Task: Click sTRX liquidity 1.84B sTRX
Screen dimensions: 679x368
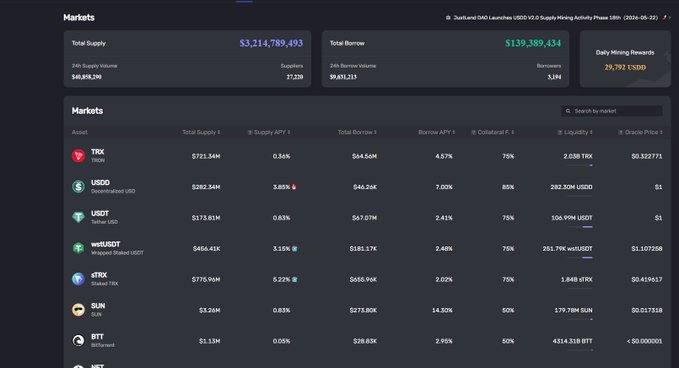Action: tap(576, 279)
